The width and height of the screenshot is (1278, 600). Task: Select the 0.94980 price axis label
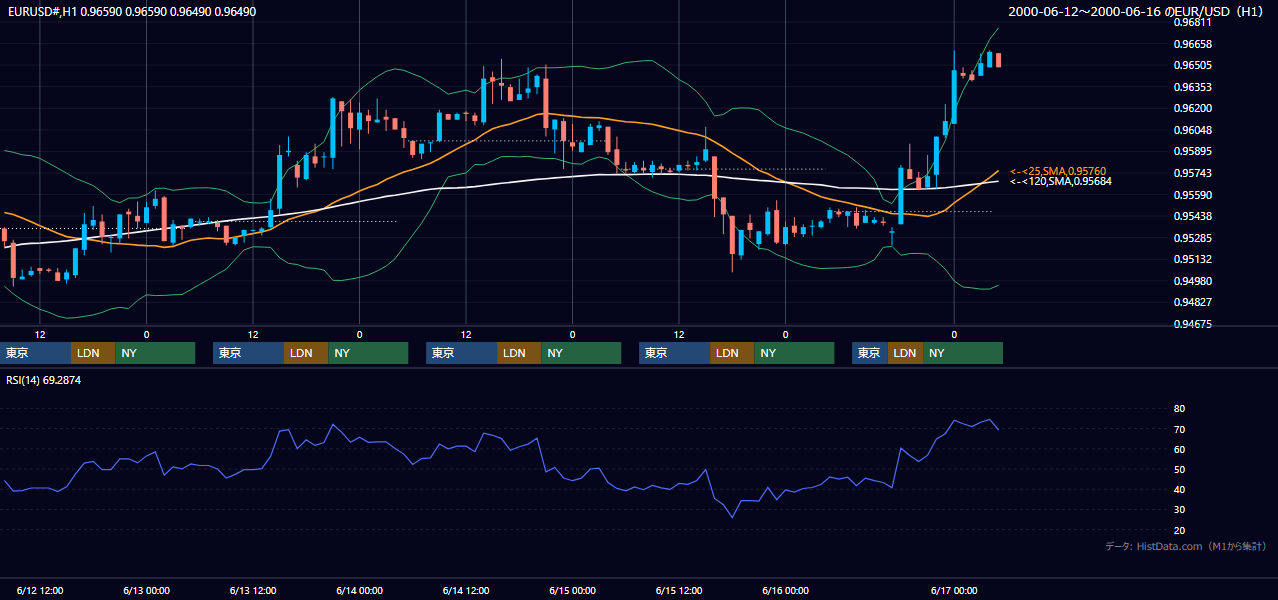[1193, 281]
